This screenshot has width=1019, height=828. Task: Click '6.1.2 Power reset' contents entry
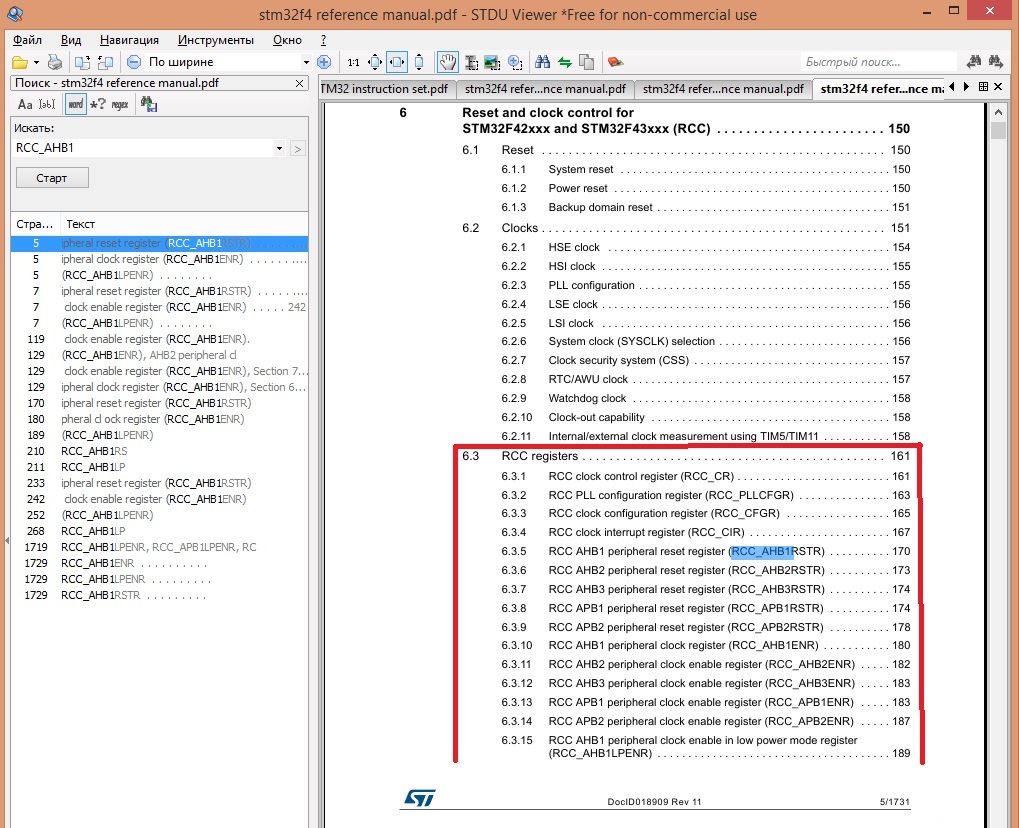tap(705, 188)
